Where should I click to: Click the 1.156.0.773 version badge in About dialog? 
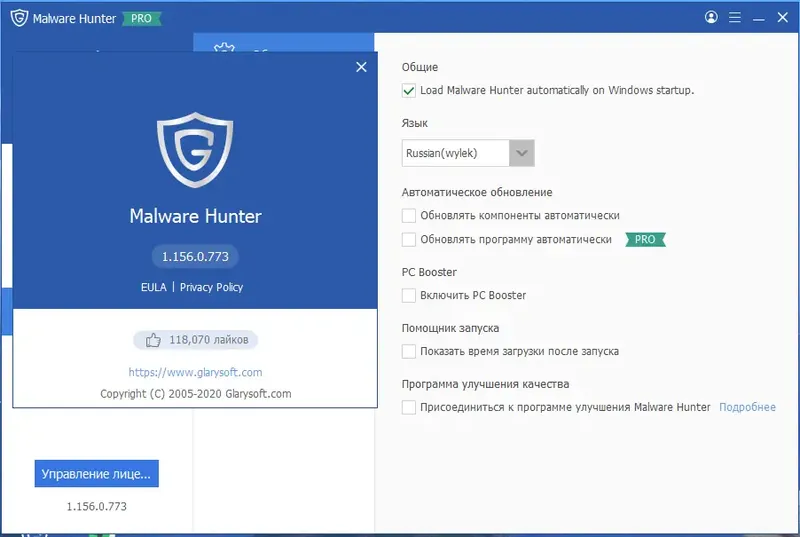(x=195, y=257)
